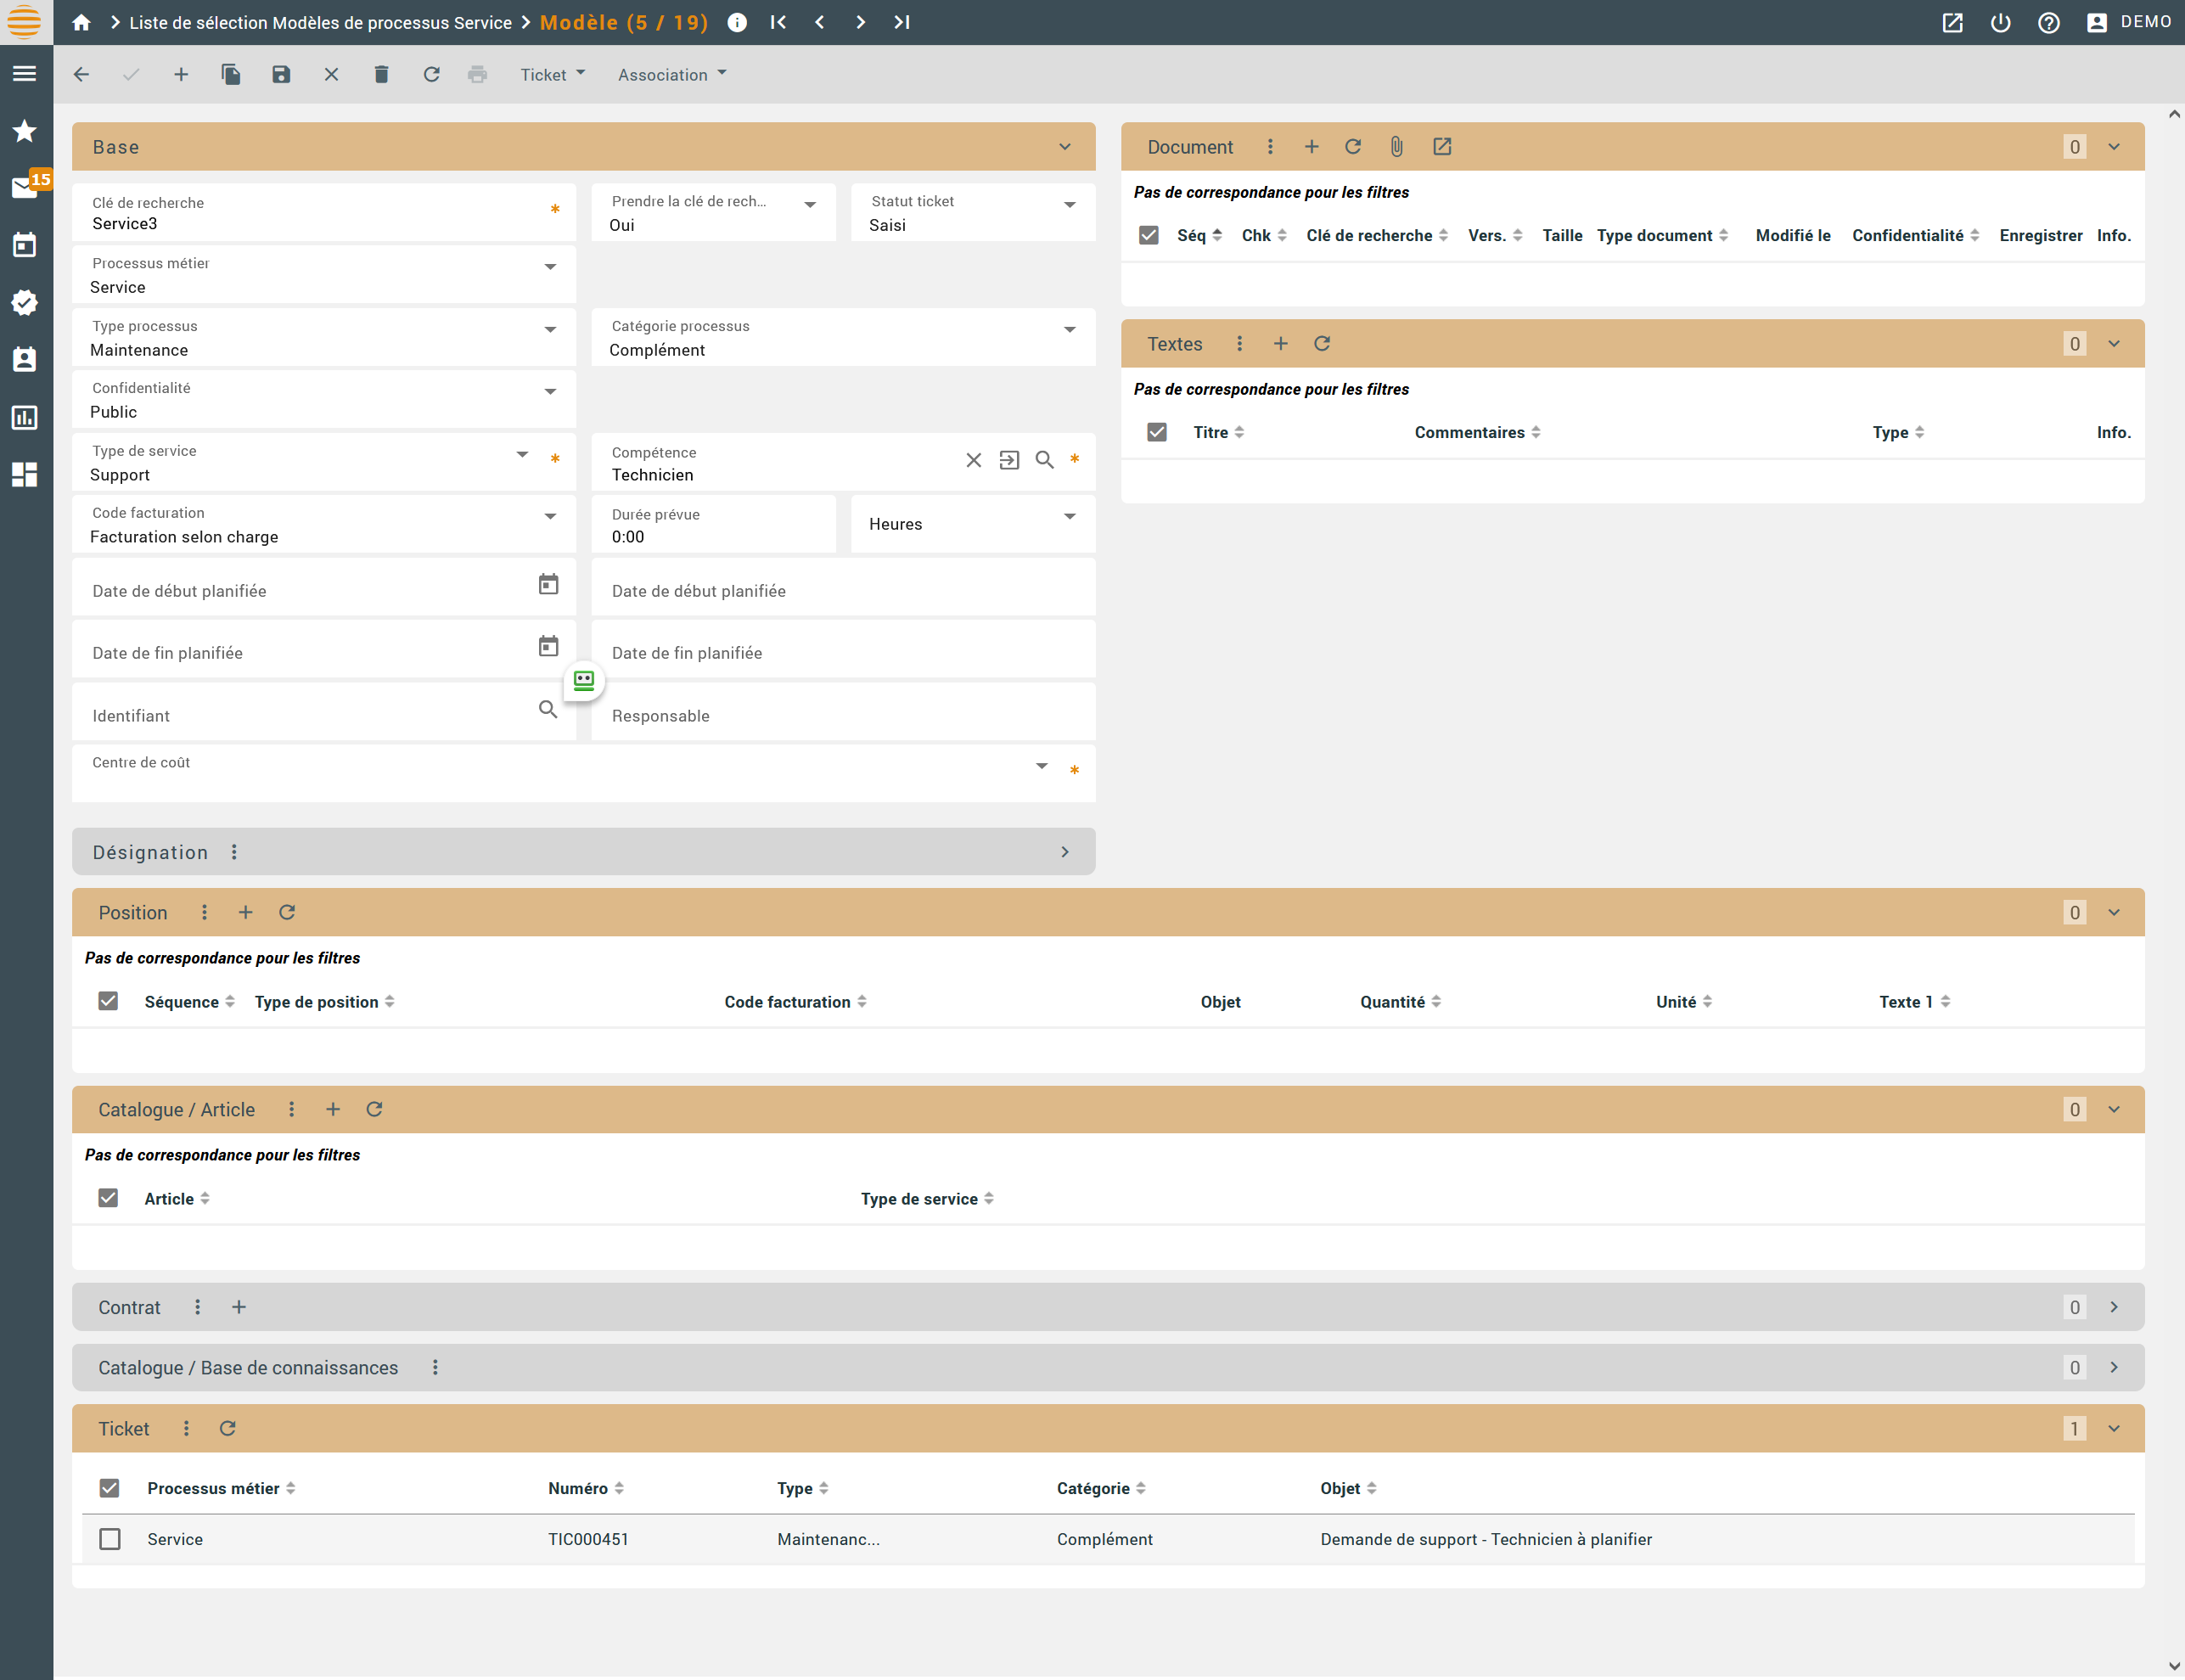Check the Service TIC000451 row checkbox

(110, 1539)
